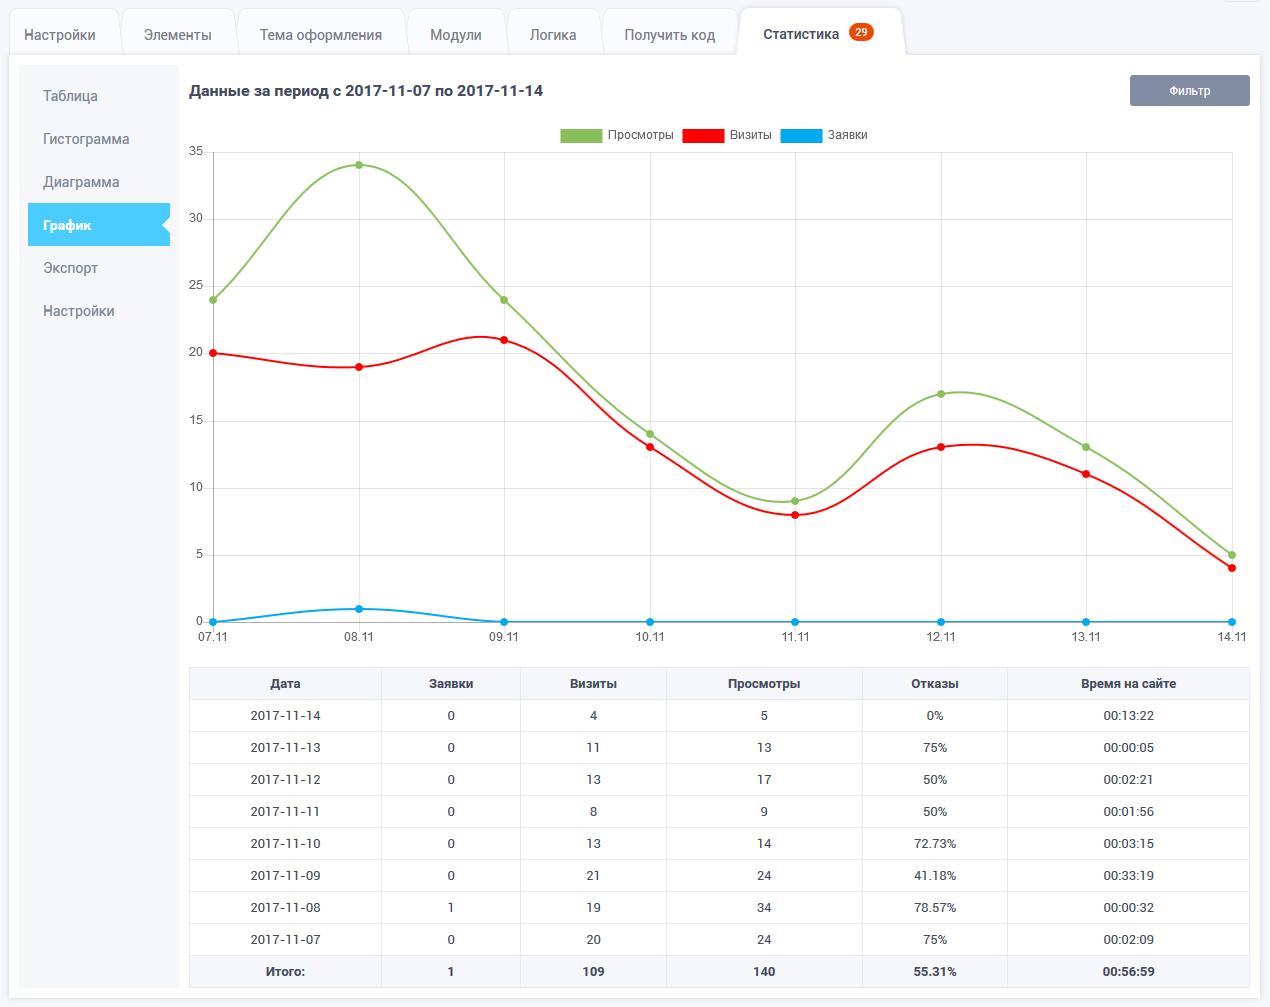The width and height of the screenshot is (1270, 1007).
Task: Toggle the red Визиты legend swatch
Action: tap(703, 136)
